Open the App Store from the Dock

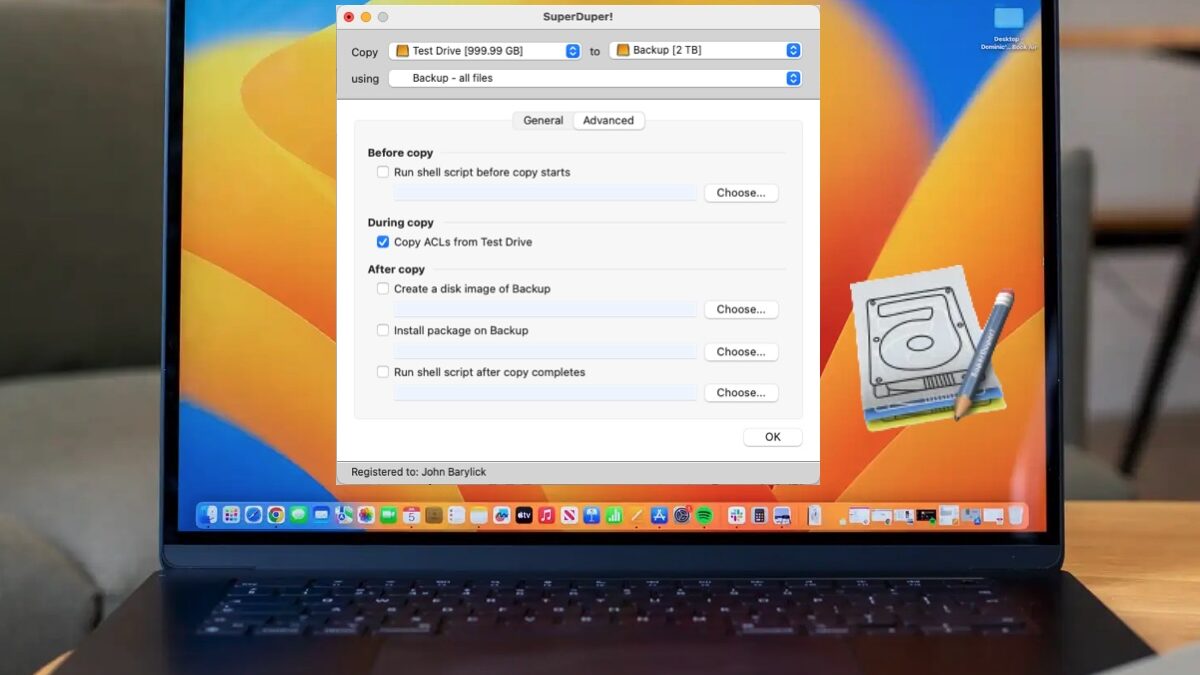click(x=659, y=515)
